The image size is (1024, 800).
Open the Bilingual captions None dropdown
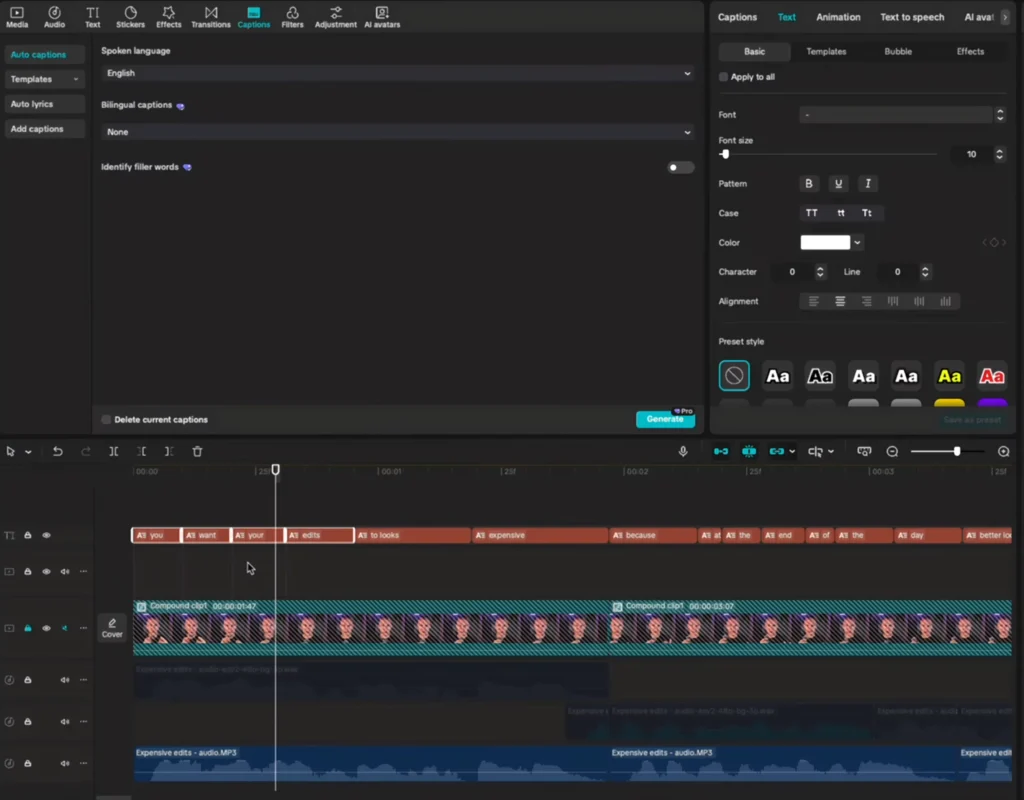[x=398, y=132]
